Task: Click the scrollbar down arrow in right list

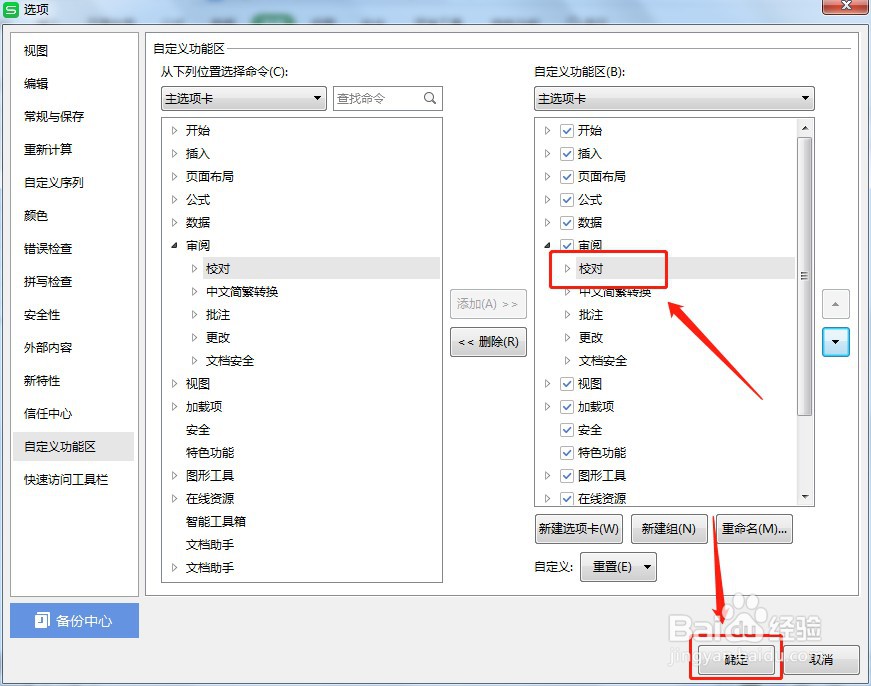Action: click(805, 497)
